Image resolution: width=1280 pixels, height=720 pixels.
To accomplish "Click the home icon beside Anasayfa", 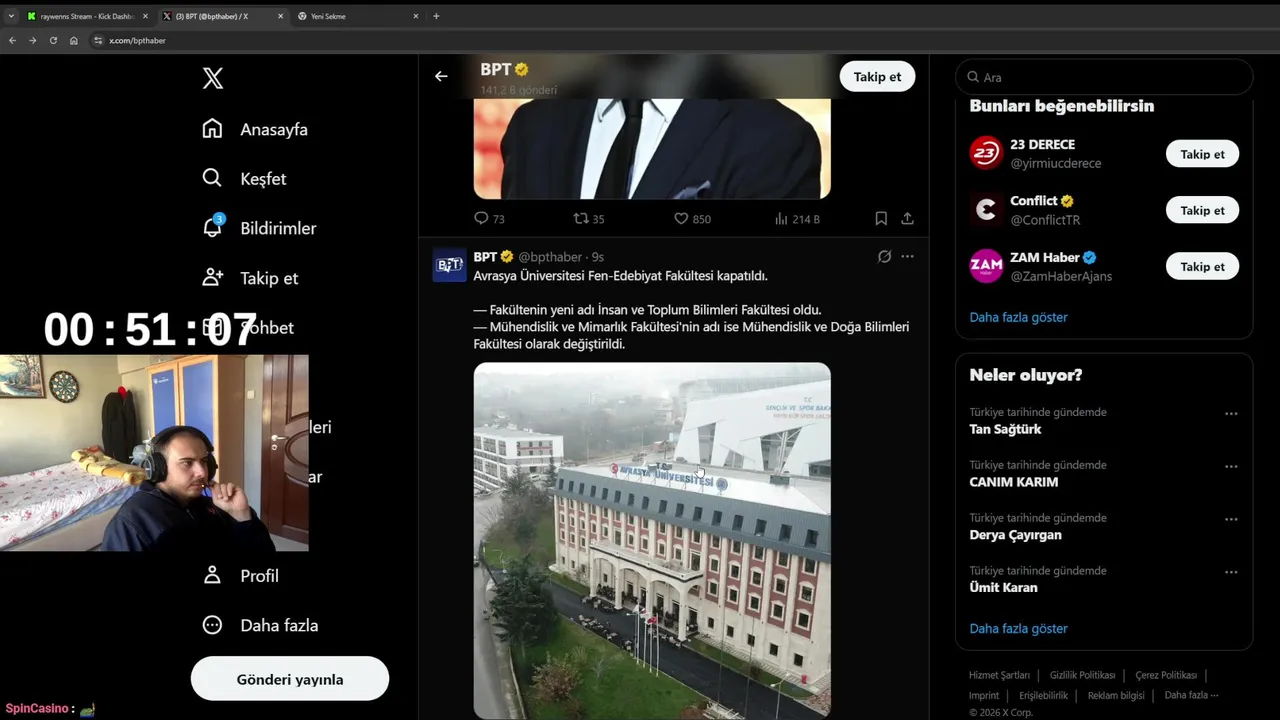I will click(212, 129).
